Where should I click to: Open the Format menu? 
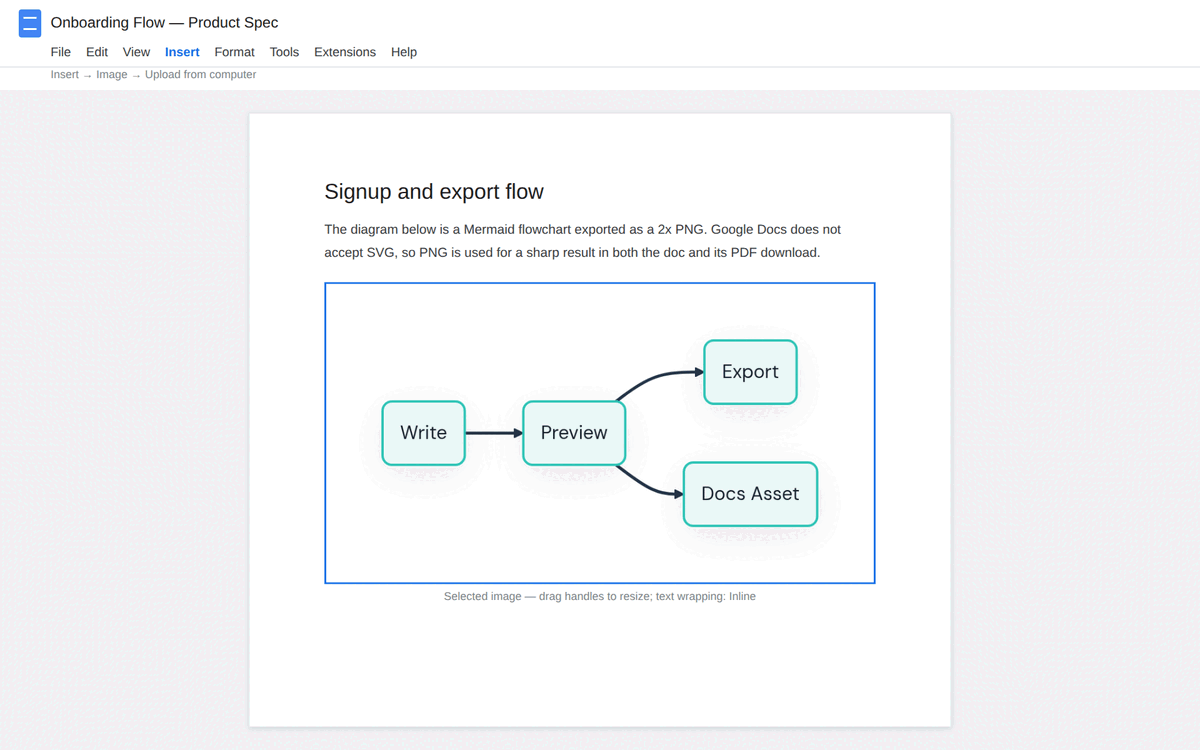point(234,52)
